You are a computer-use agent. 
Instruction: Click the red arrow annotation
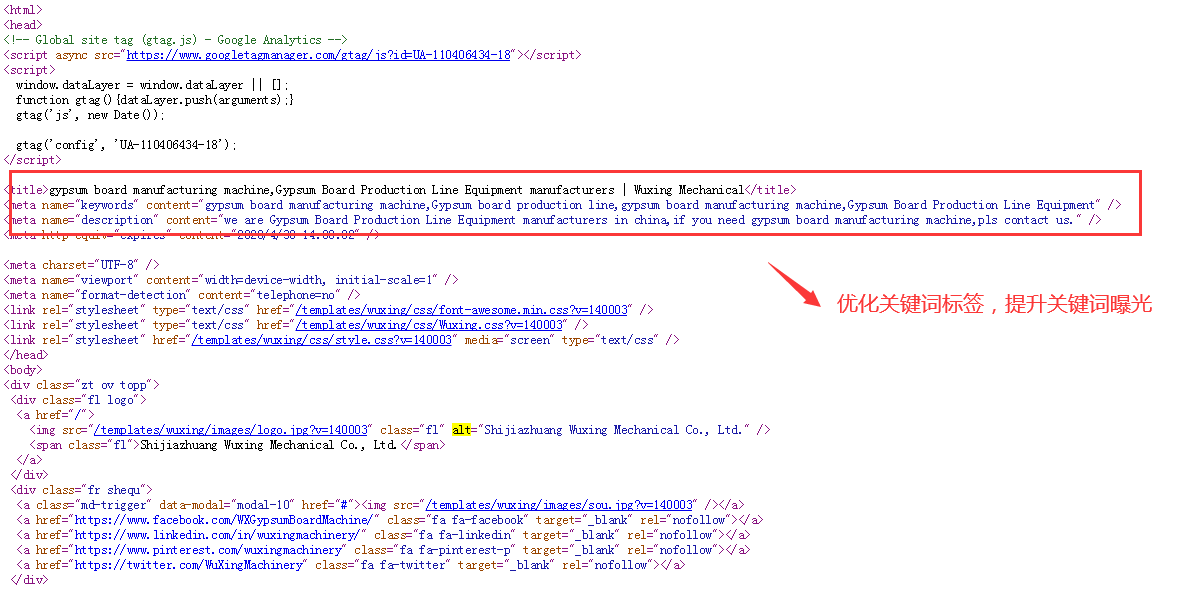pyautogui.click(x=794, y=287)
